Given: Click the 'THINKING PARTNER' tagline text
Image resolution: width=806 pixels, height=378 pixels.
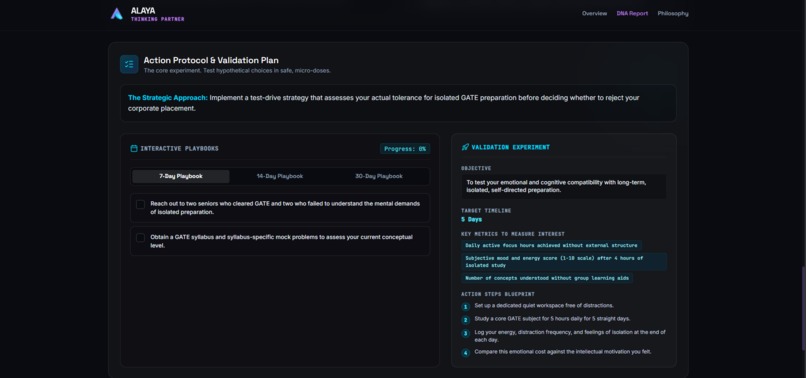Looking at the screenshot, I should coord(157,20).
